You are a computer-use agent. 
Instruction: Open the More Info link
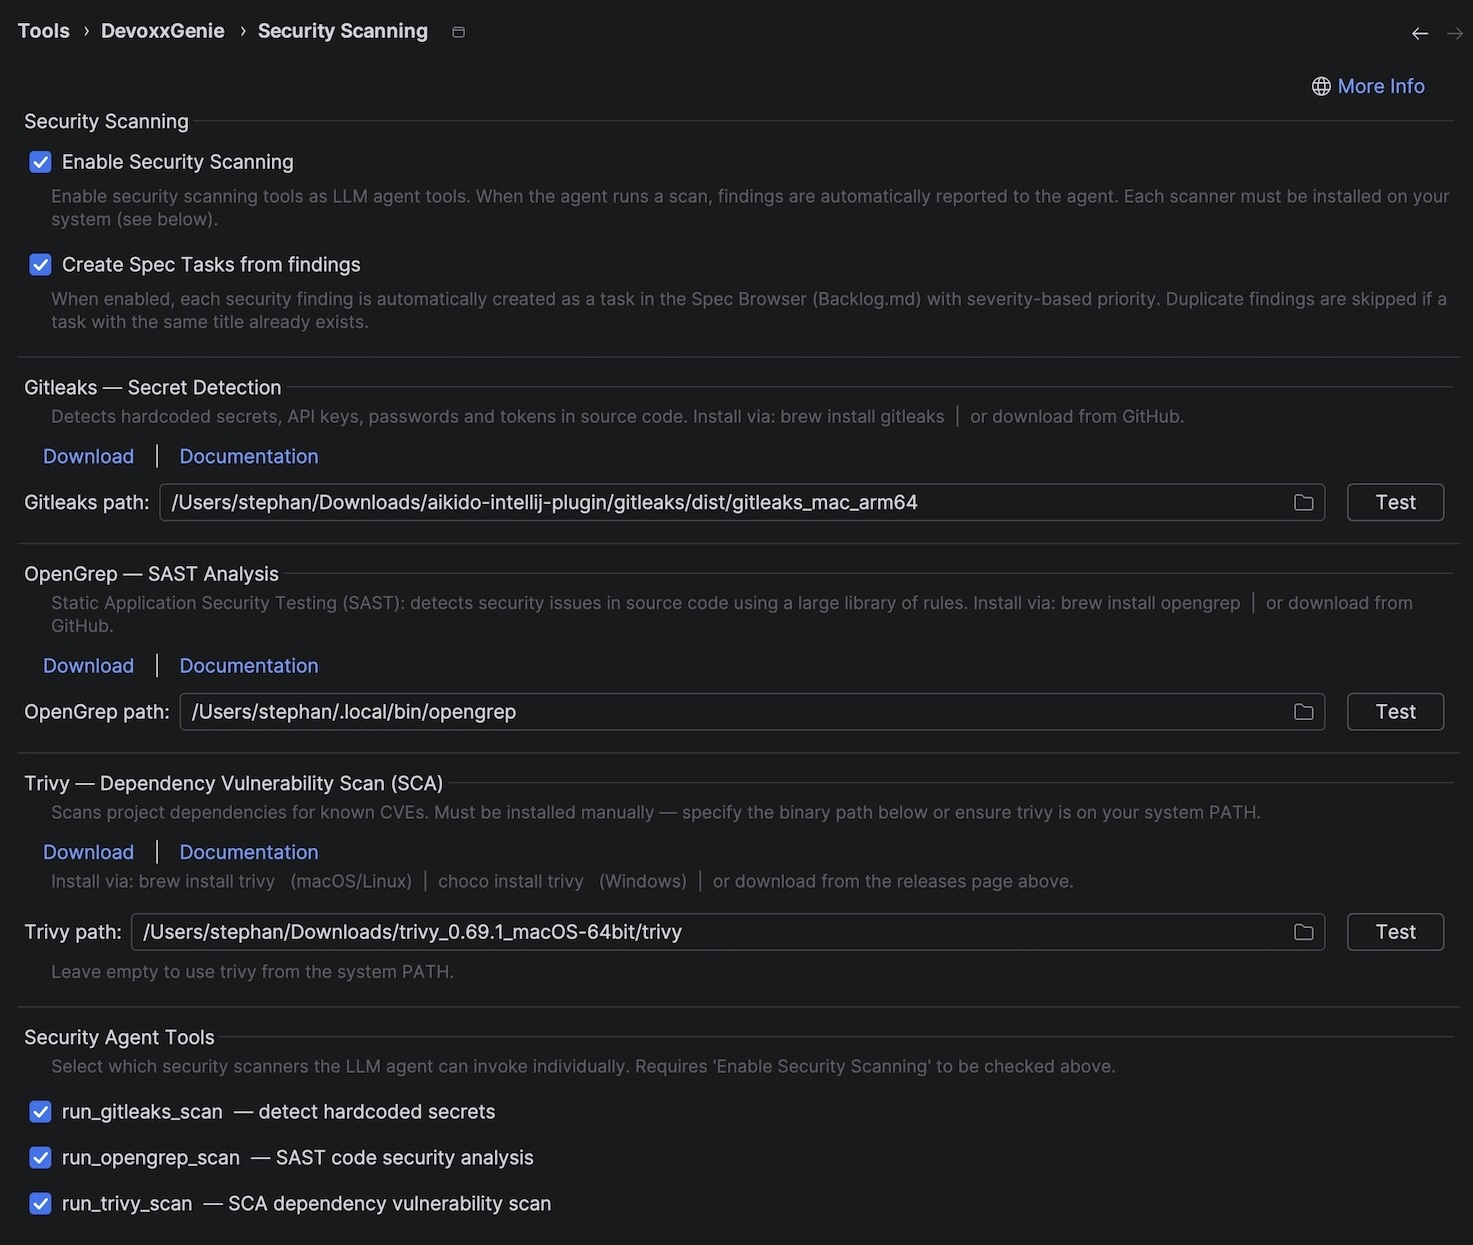pos(1381,86)
